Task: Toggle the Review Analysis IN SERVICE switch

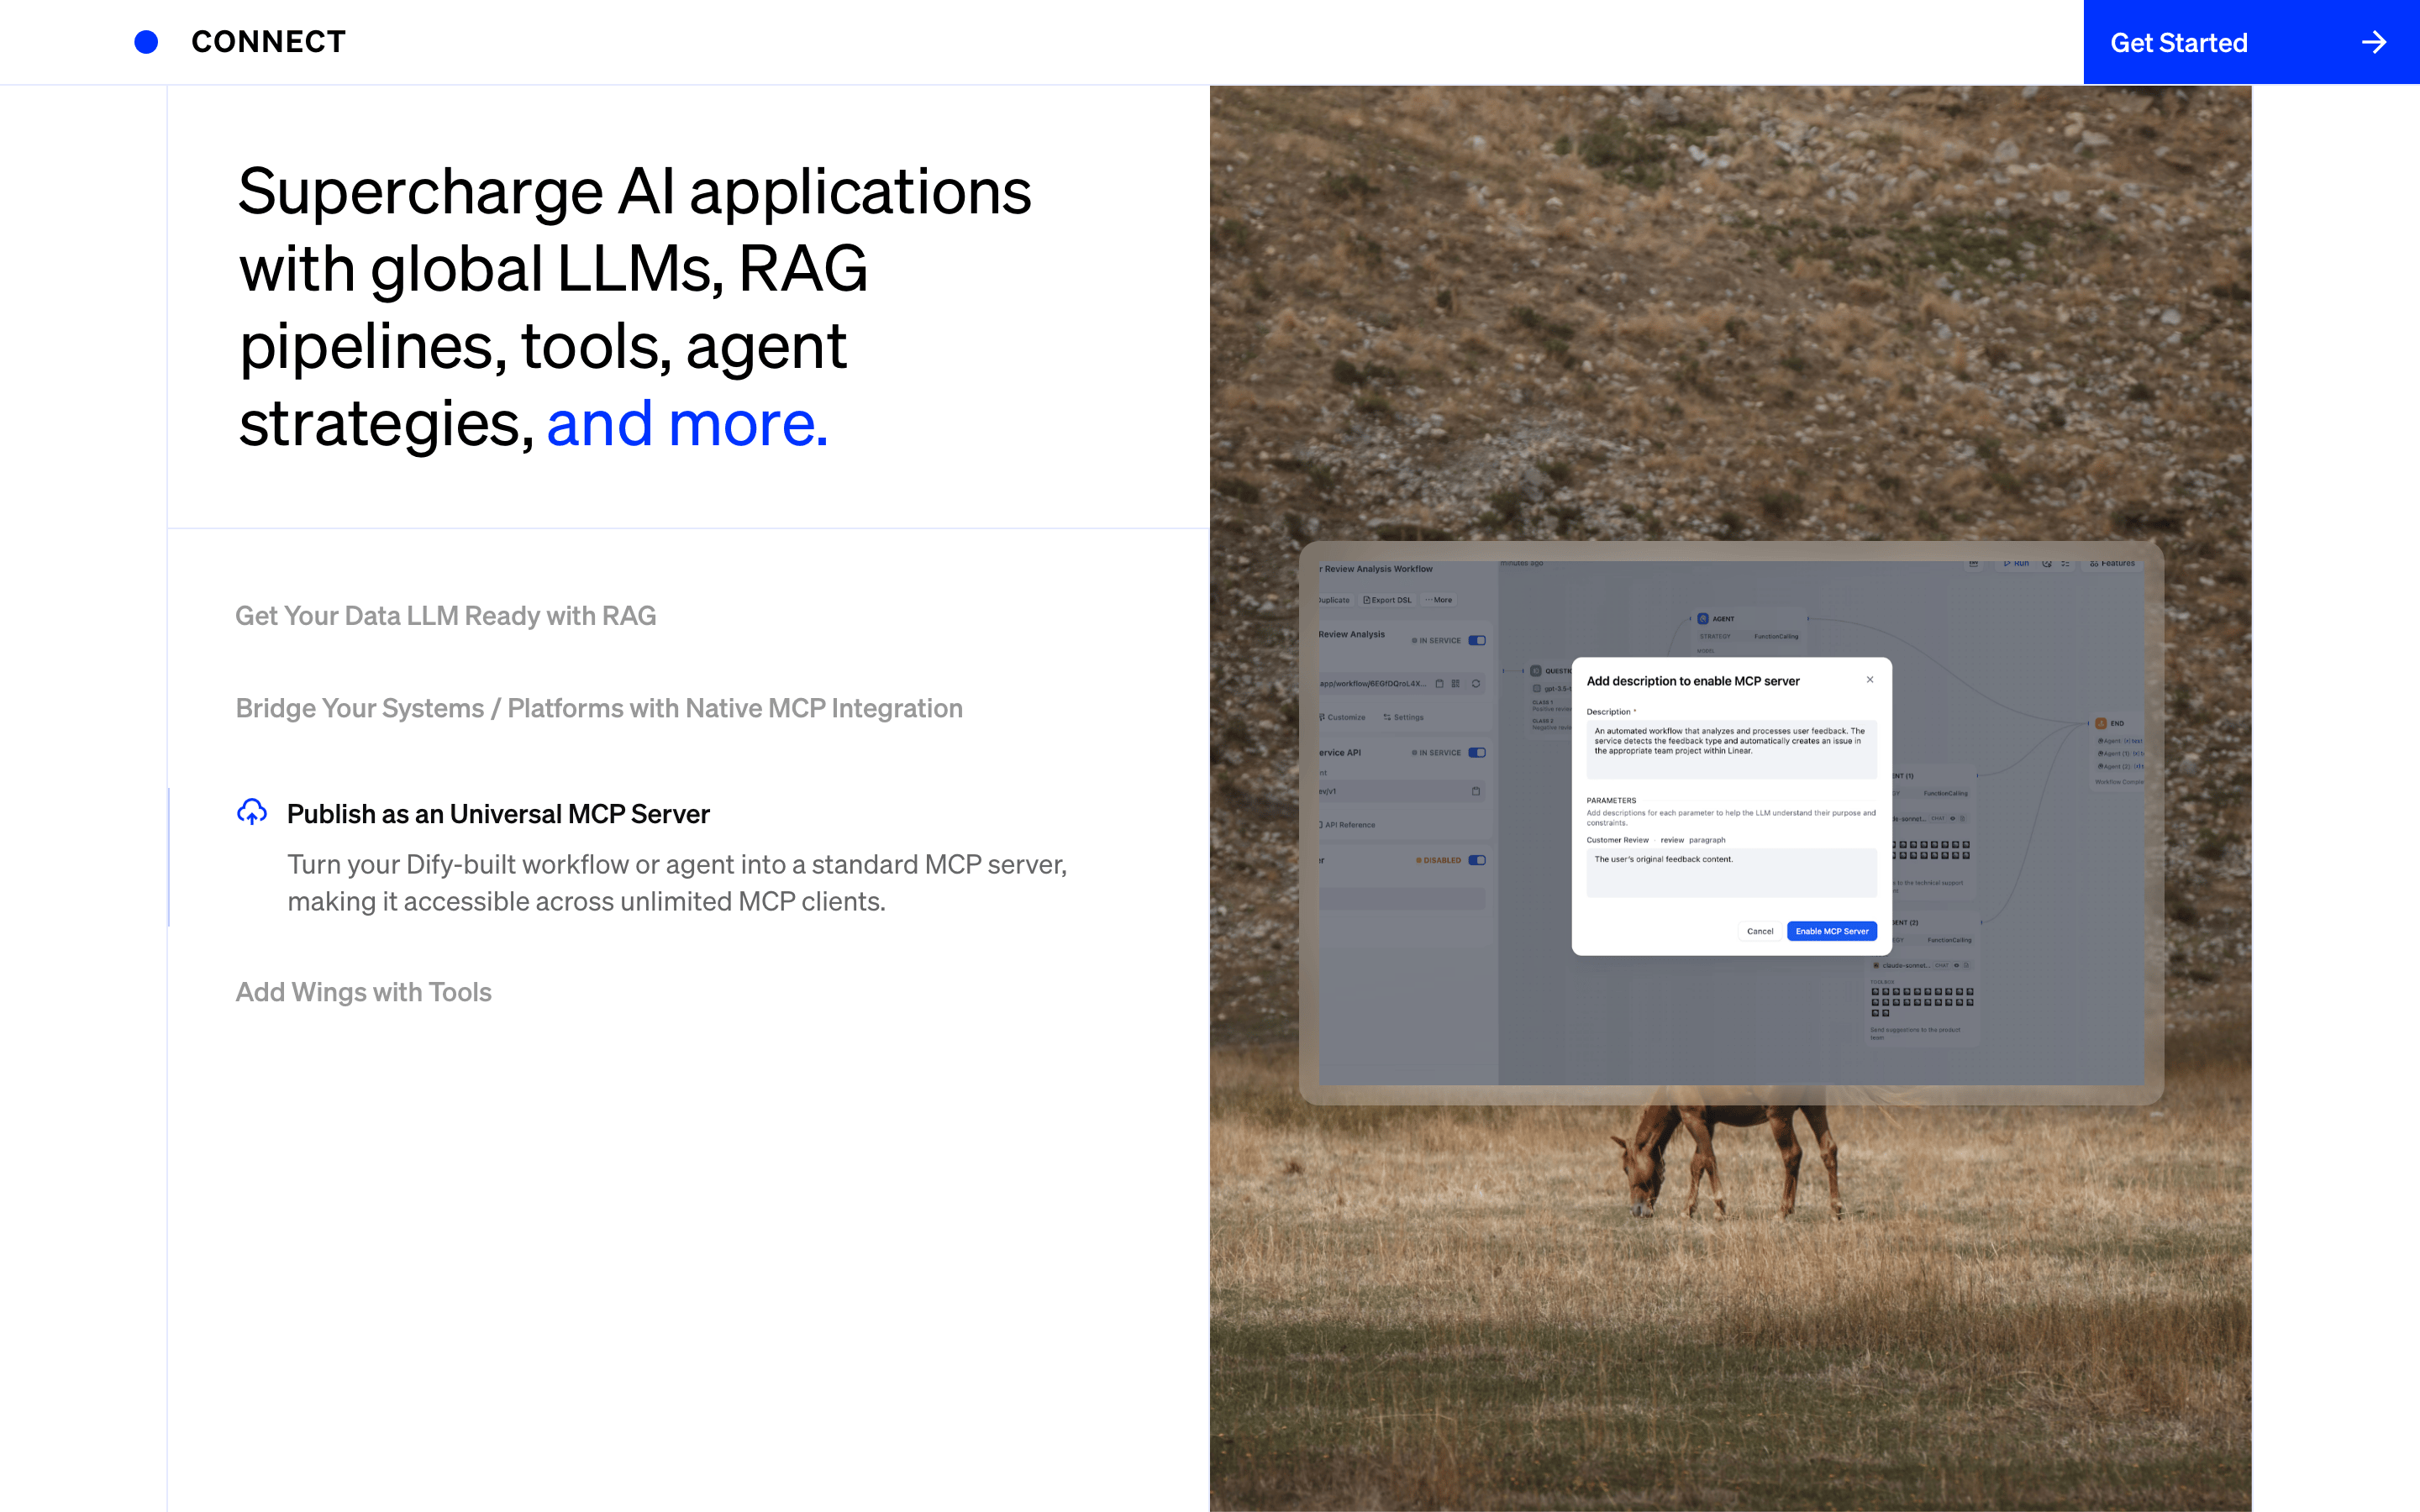Action: (1477, 640)
